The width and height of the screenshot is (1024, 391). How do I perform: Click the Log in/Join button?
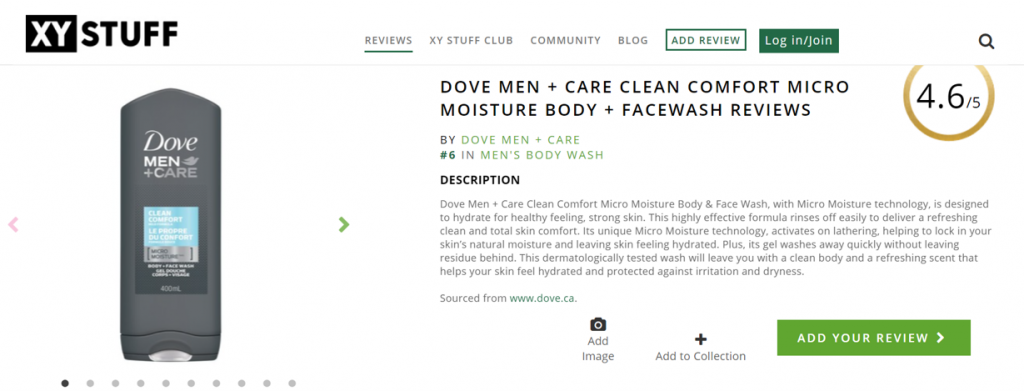point(799,40)
